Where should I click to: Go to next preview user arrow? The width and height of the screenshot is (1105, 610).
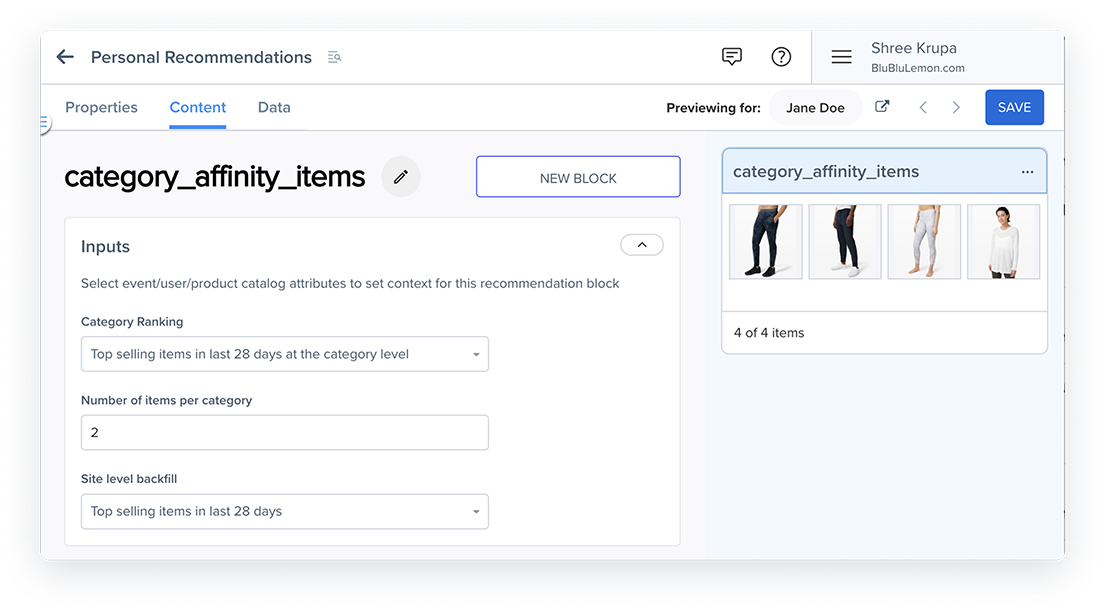(x=956, y=108)
